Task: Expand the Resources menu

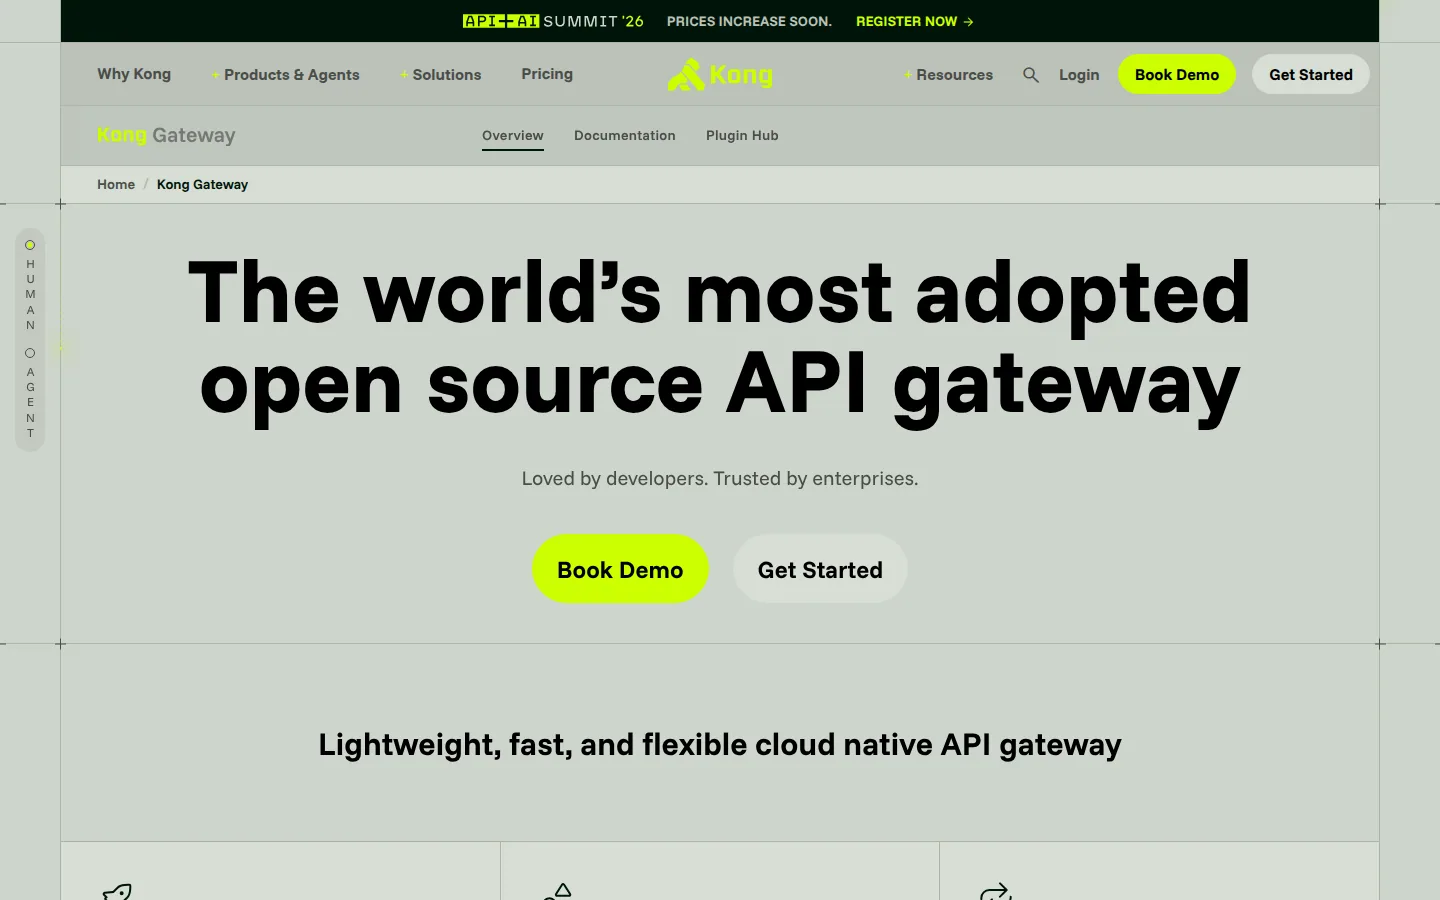Action: pyautogui.click(x=948, y=75)
